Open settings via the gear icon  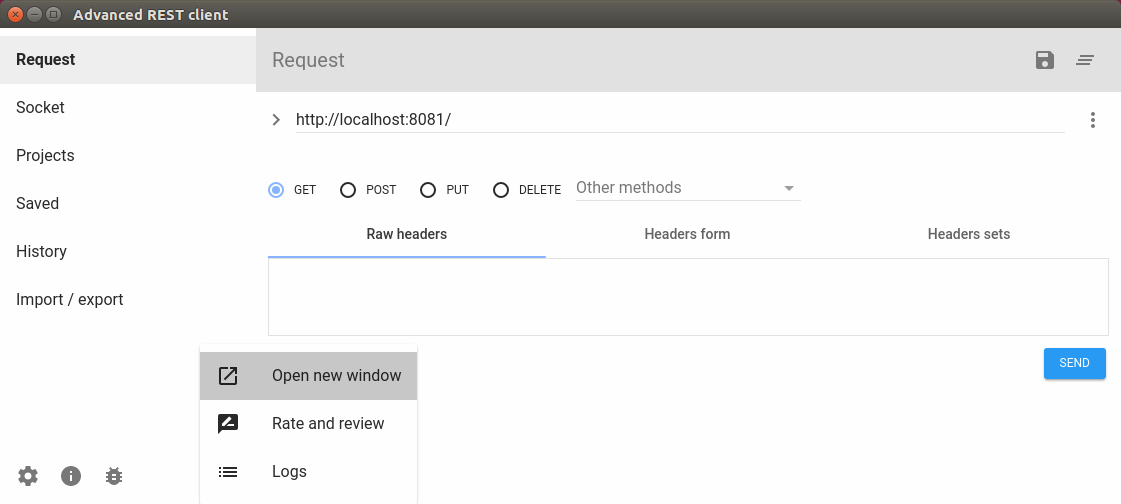point(28,476)
